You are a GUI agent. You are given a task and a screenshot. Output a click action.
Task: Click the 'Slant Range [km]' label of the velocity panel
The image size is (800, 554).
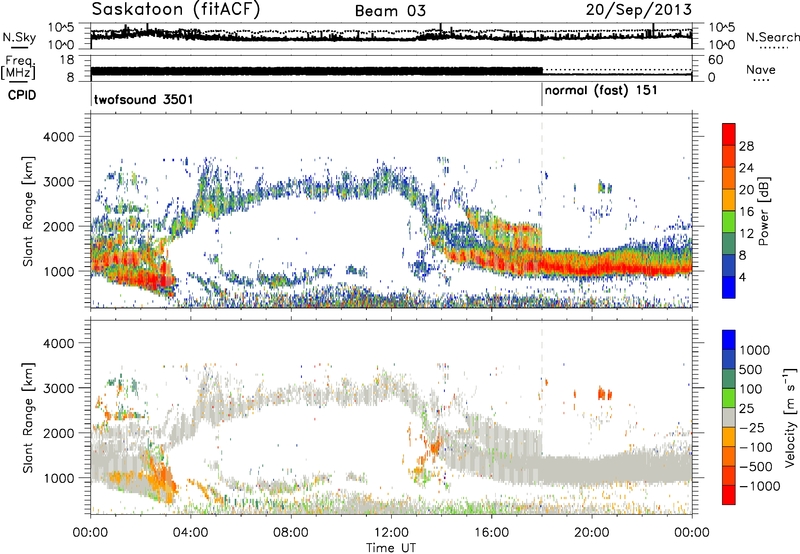[28, 417]
